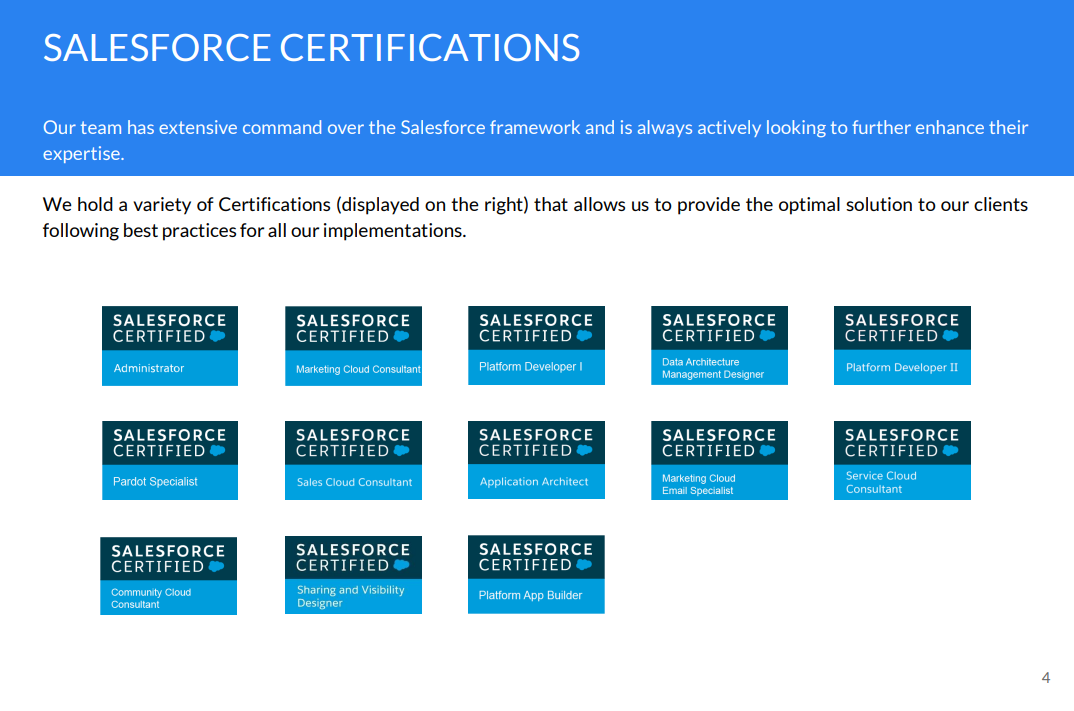
Task: Click the Platform Developer I badge
Action: 536,345
